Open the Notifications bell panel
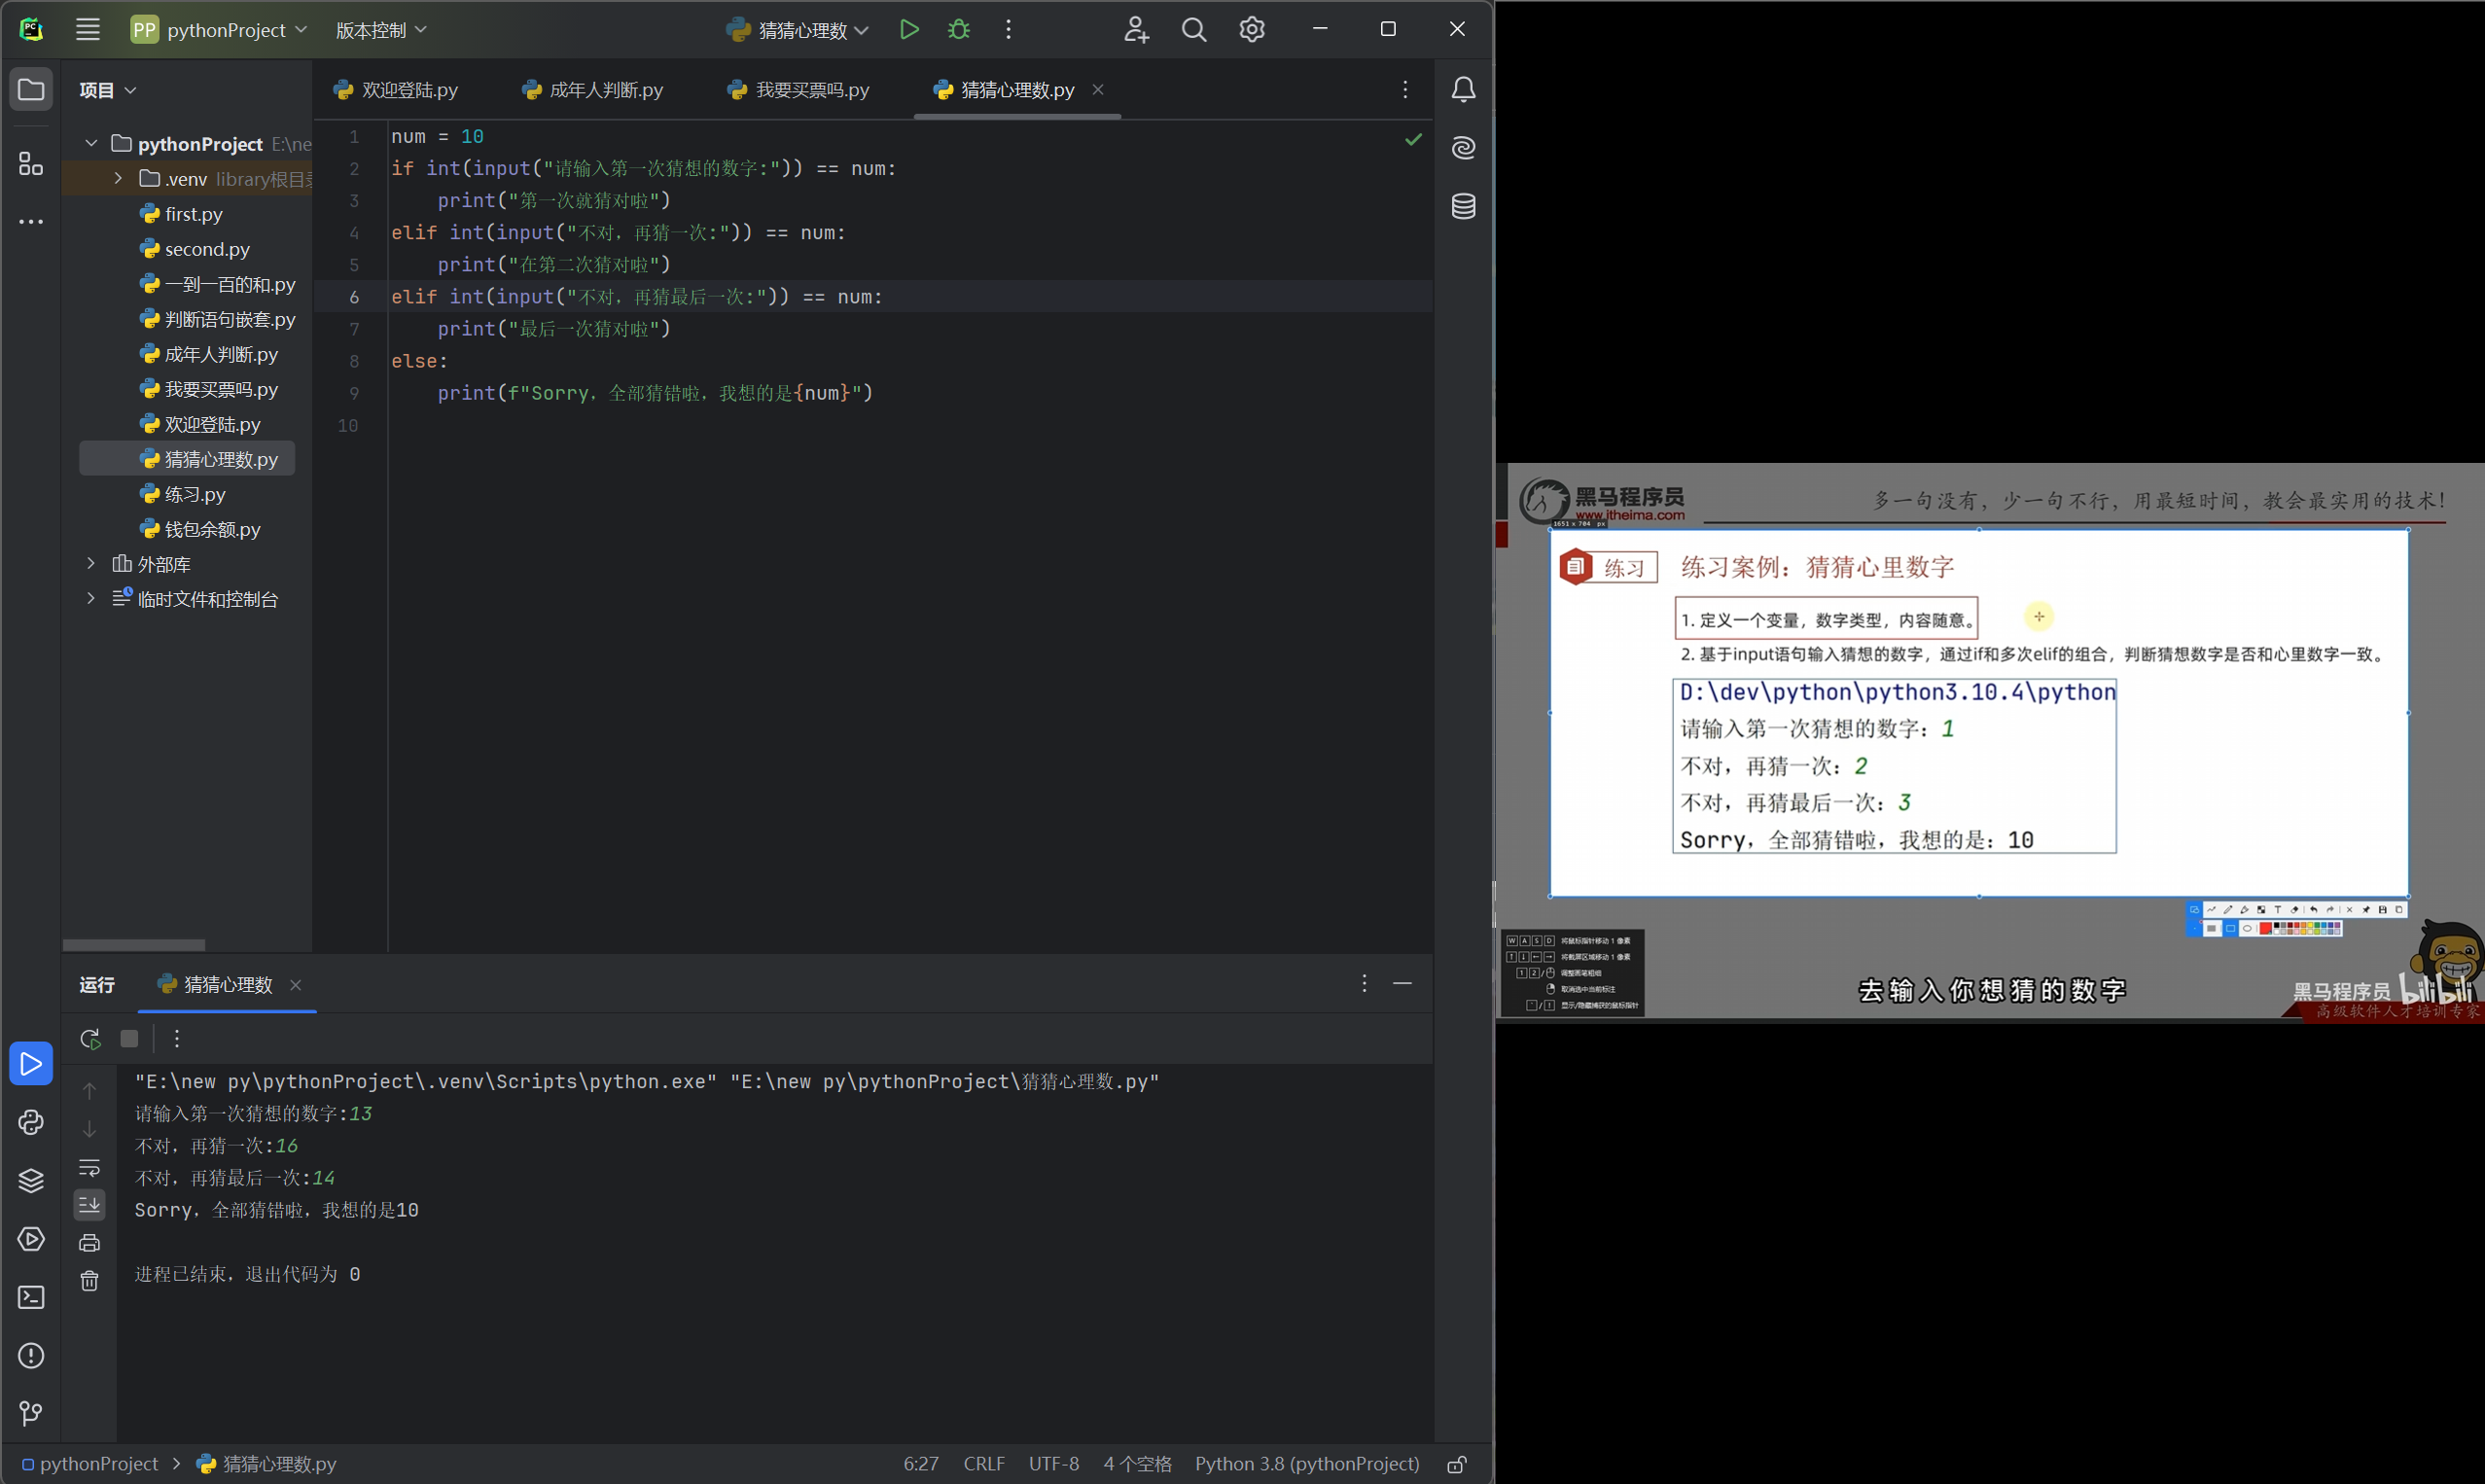 coord(1463,90)
